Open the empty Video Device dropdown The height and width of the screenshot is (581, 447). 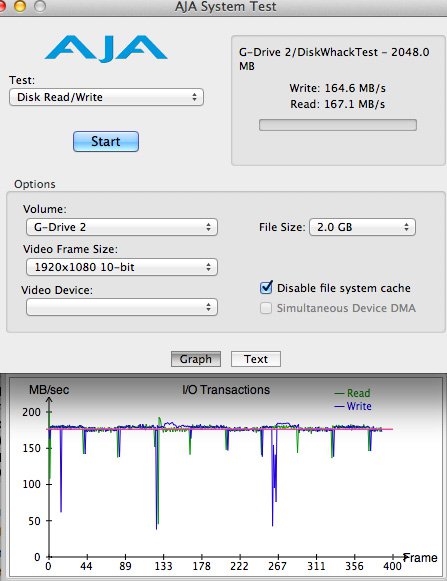[x=122, y=307]
